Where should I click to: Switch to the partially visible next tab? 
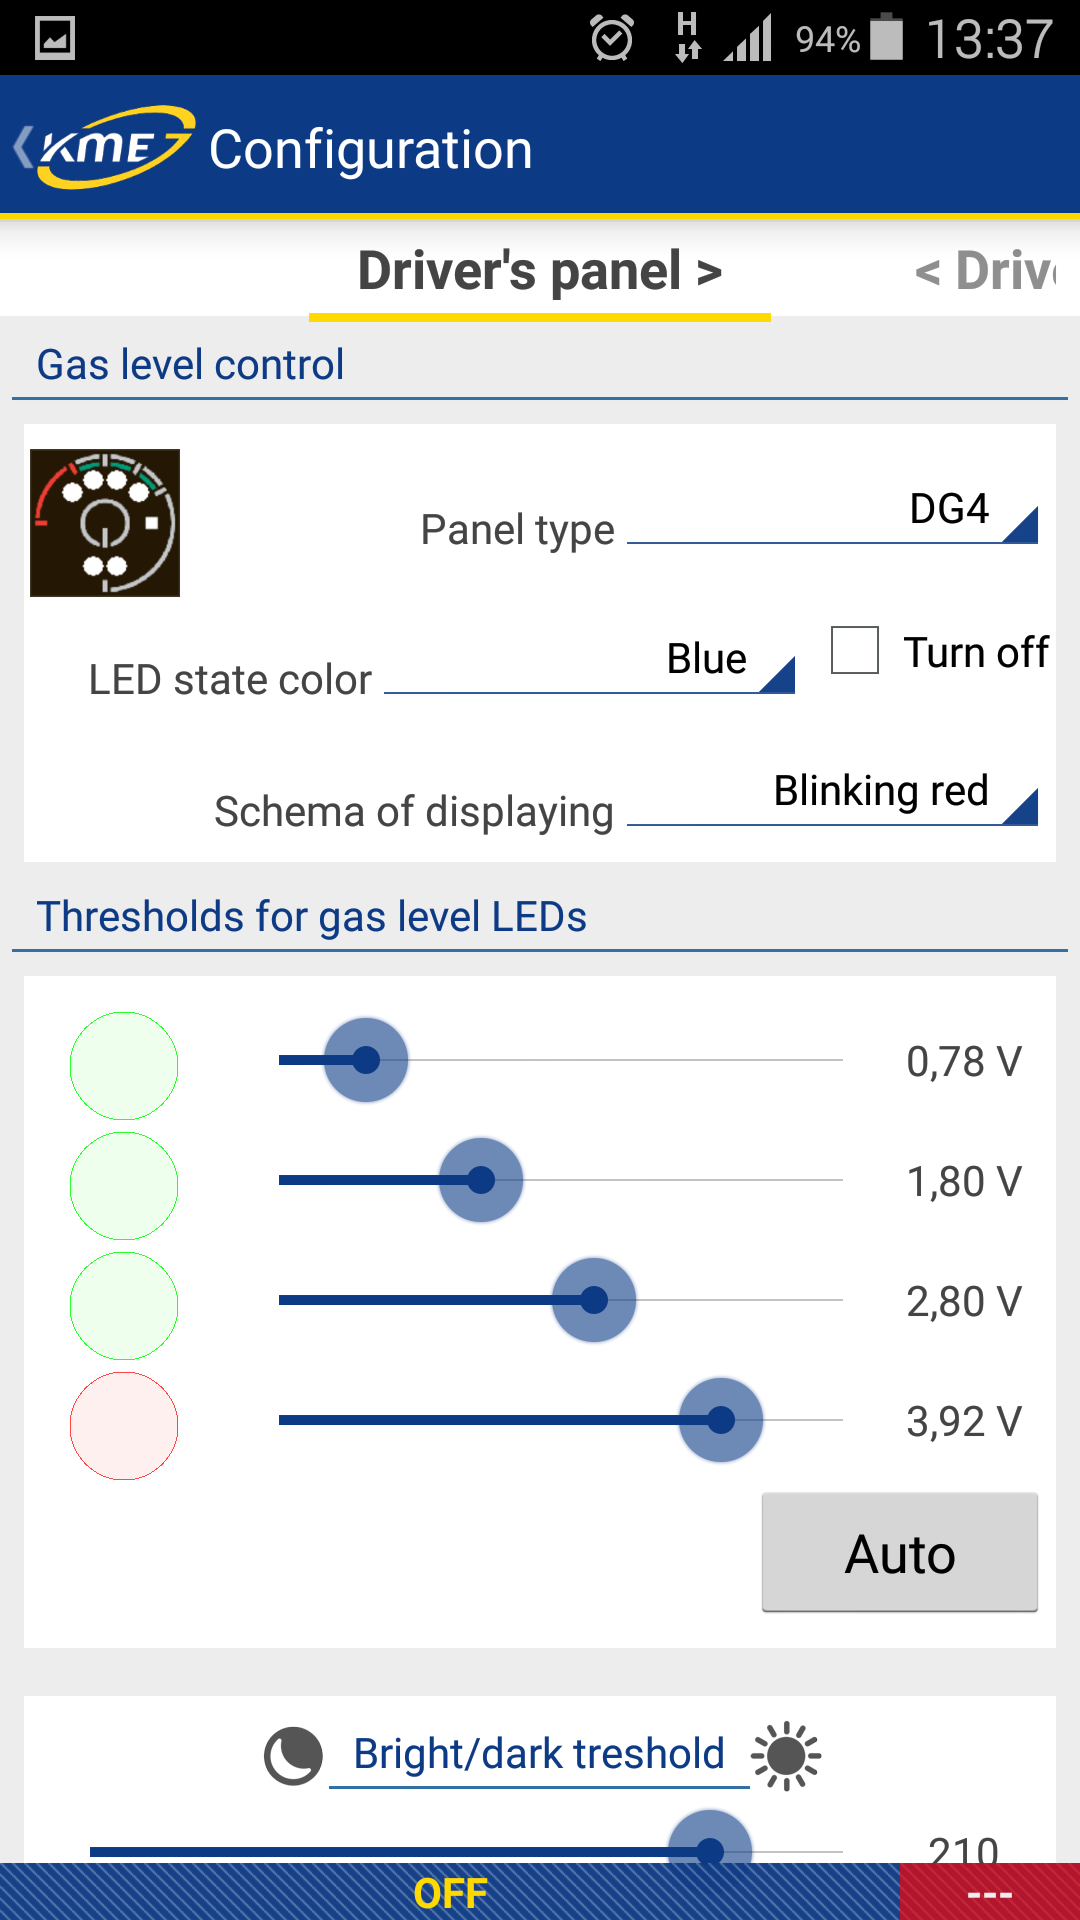click(x=987, y=271)
